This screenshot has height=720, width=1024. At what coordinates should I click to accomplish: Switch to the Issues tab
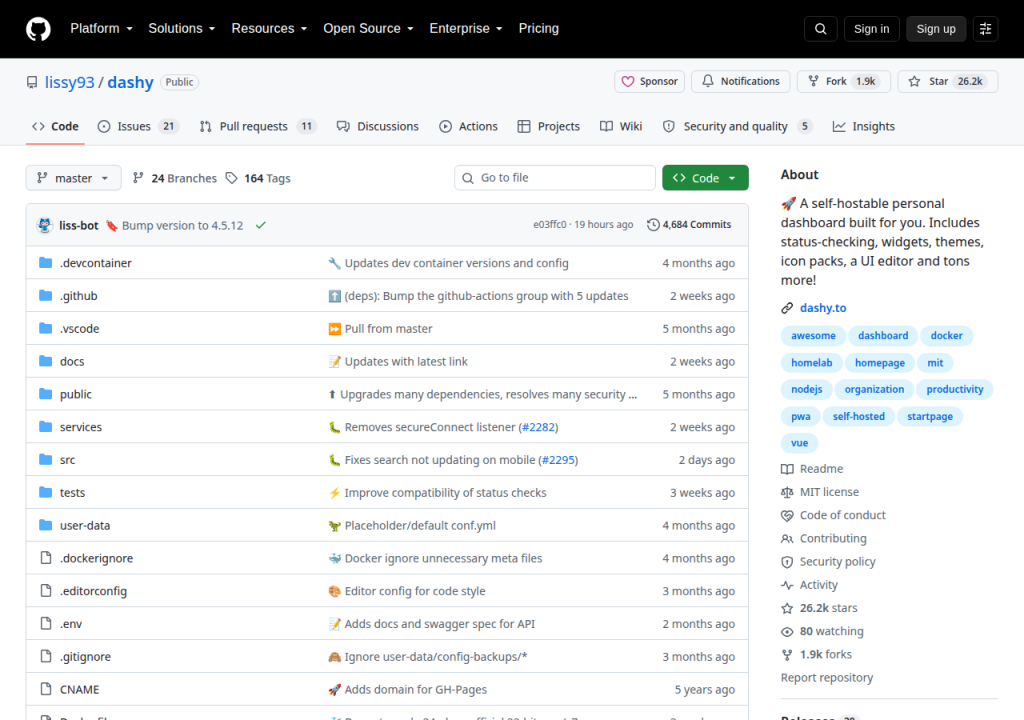(138, 127)
